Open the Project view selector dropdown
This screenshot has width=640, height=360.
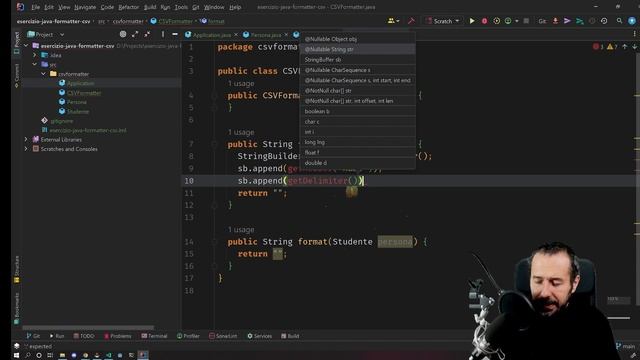tap(46, 35)
